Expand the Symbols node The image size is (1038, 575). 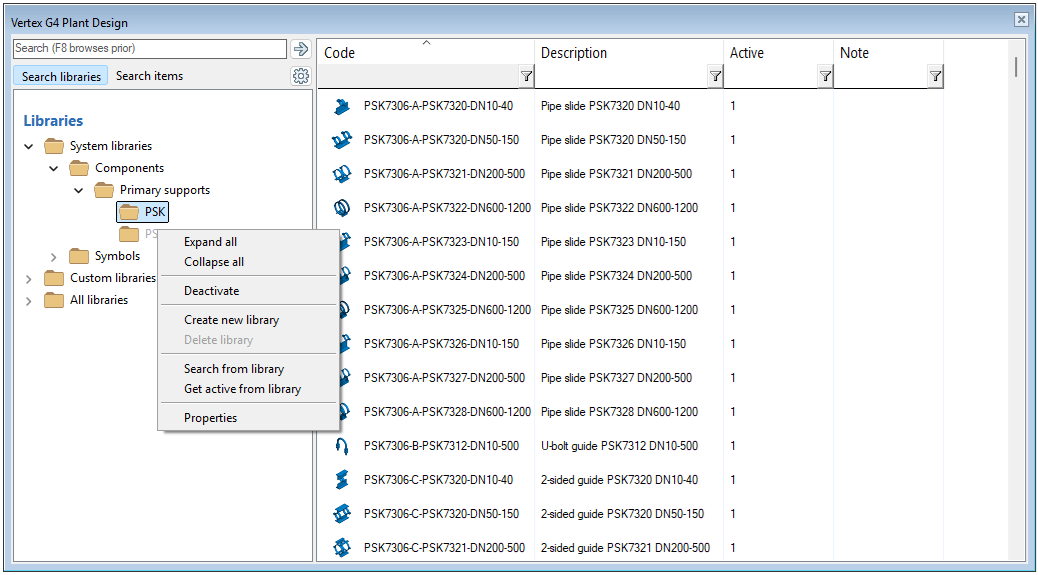tap(54, 257)
